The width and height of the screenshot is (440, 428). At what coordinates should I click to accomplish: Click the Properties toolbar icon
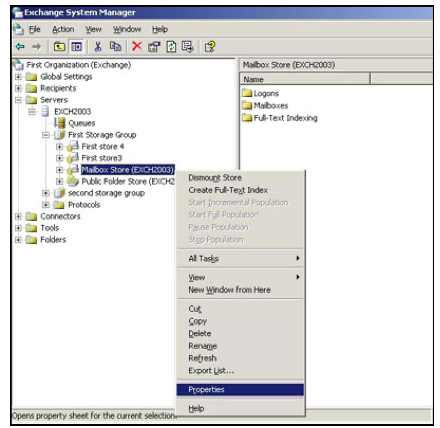click(154, 47)
